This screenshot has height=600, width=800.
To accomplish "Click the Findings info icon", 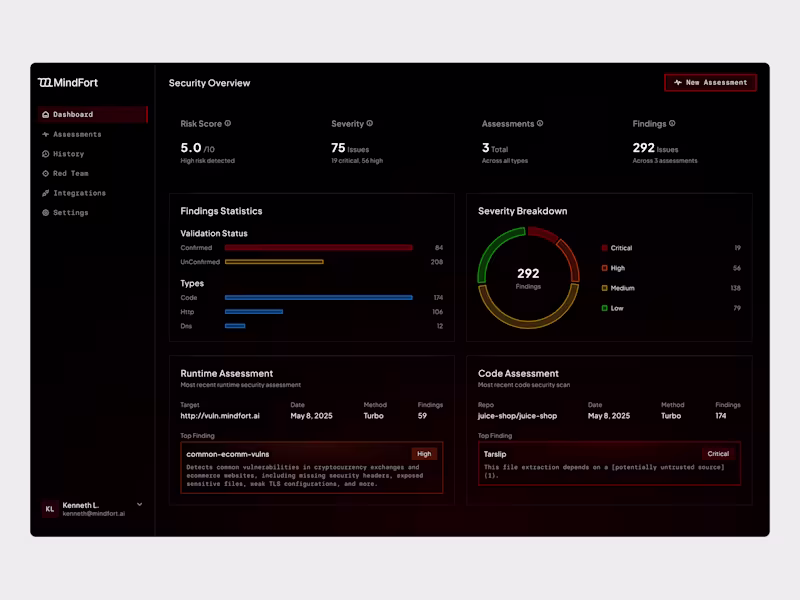I will [672, 123].
